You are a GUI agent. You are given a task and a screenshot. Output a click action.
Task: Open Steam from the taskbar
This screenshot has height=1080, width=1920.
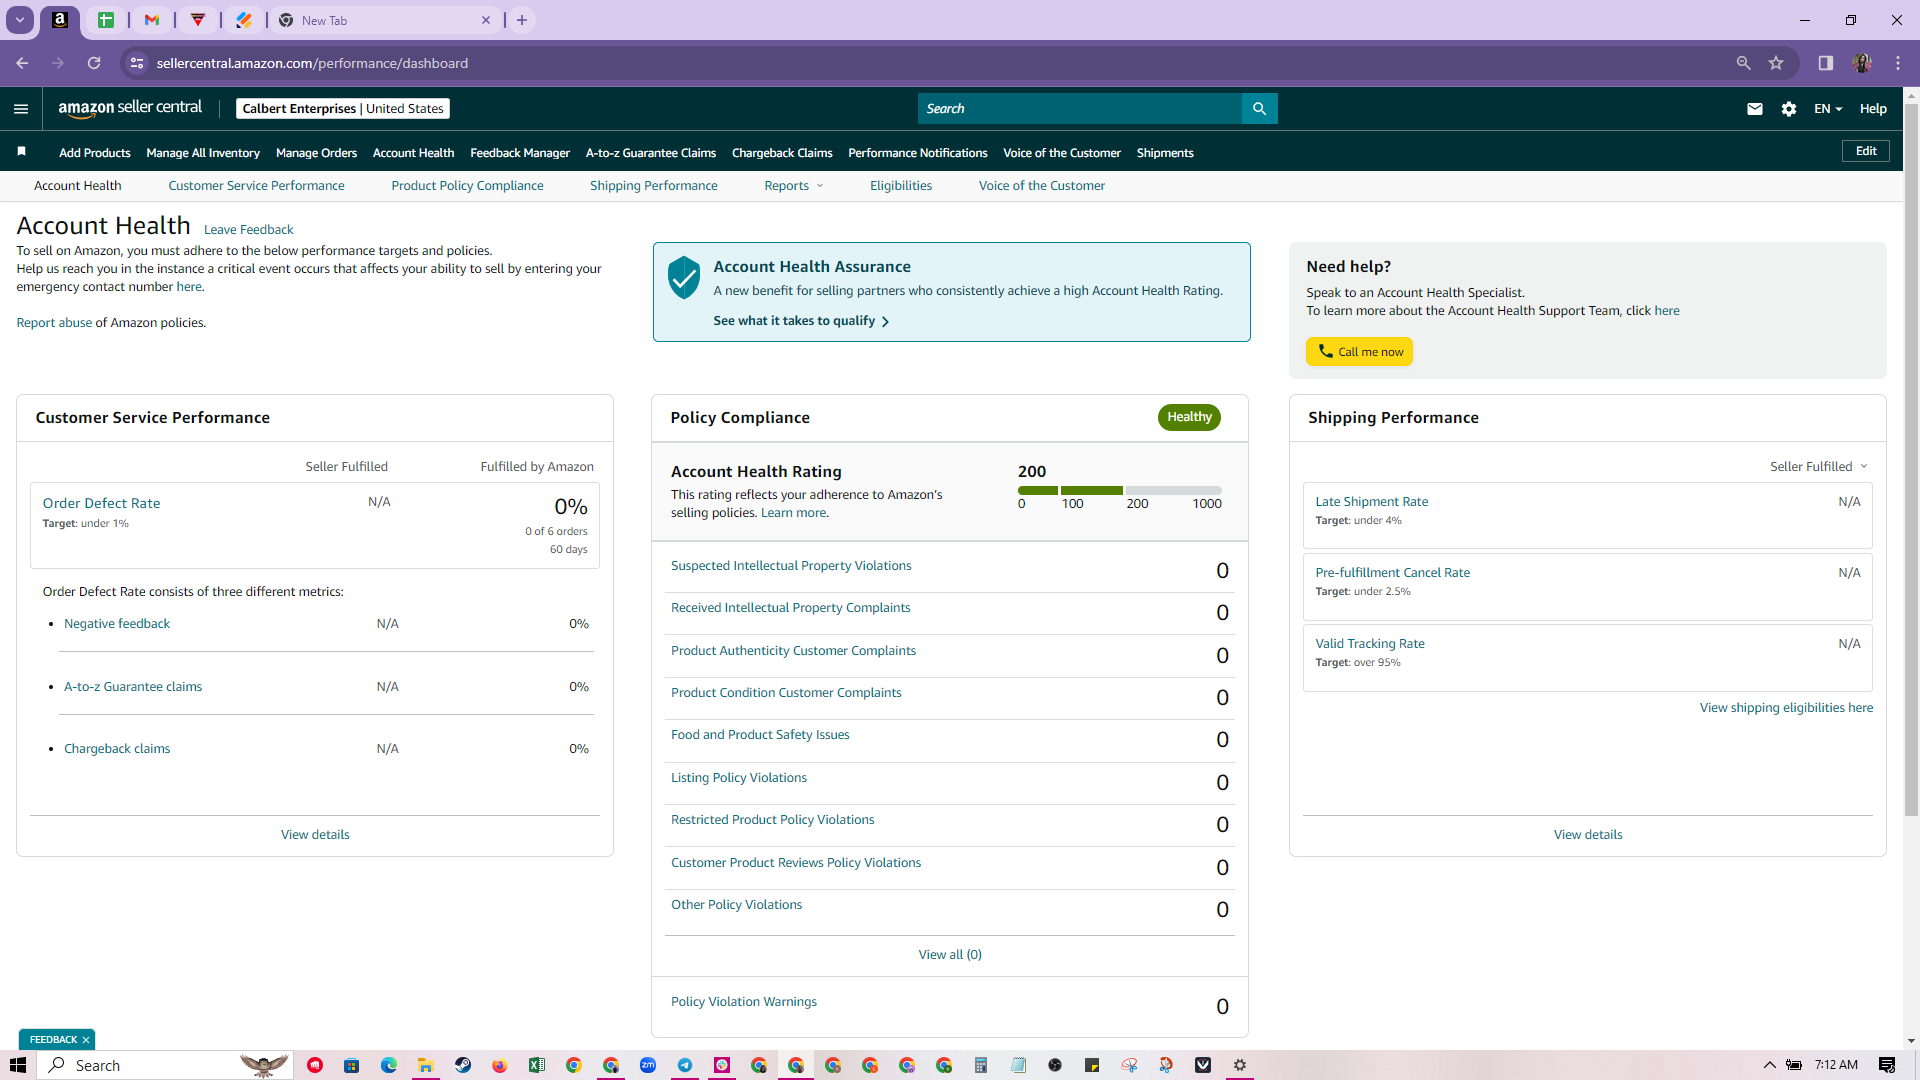[x=463, y=1065]
